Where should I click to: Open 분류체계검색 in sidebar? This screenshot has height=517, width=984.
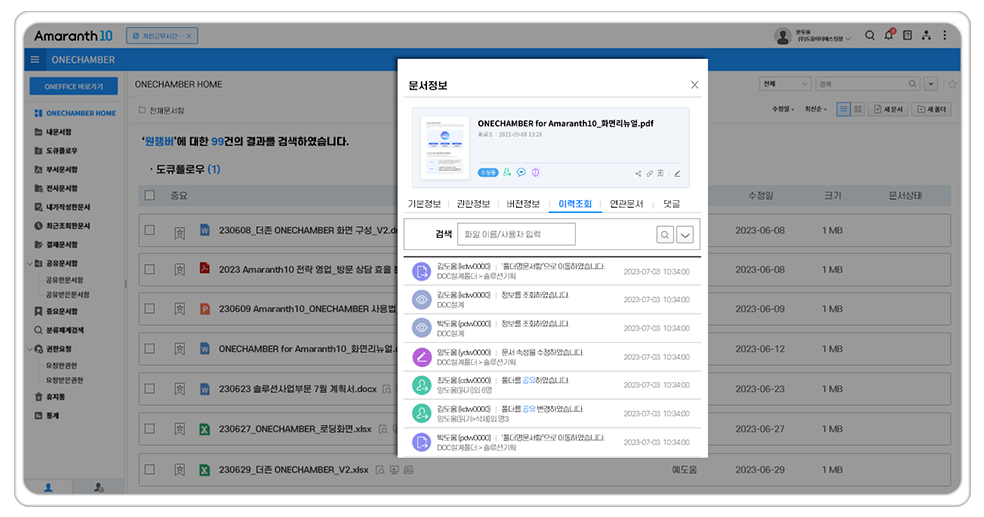click(59, 330)
